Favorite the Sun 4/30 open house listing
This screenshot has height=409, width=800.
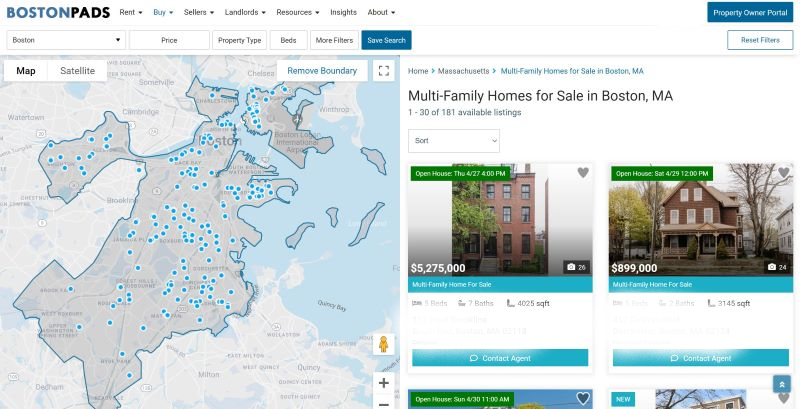coord(583,398)
